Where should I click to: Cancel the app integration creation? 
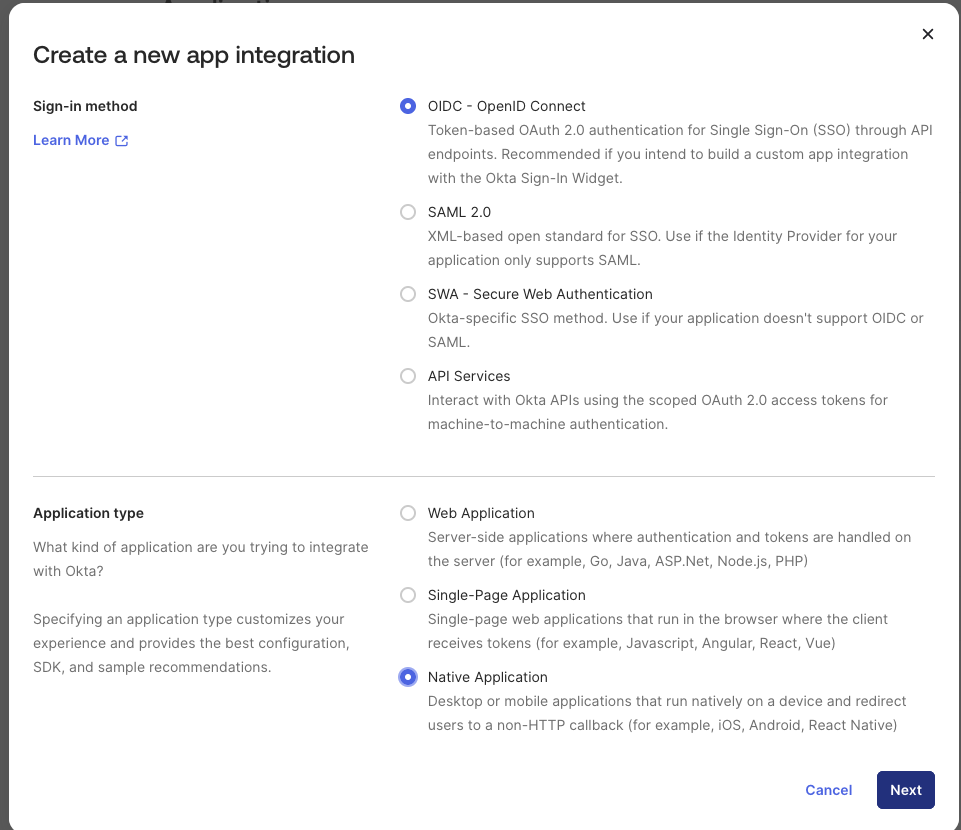[828, 790]
